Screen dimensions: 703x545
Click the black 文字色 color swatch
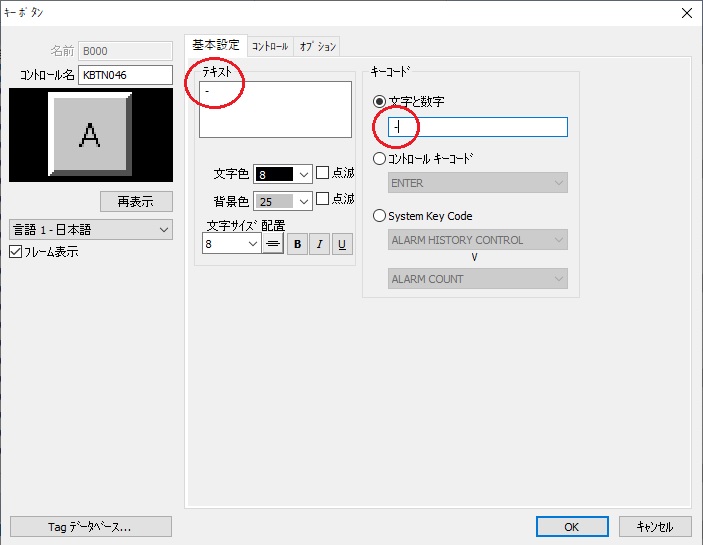coord(274,174)
